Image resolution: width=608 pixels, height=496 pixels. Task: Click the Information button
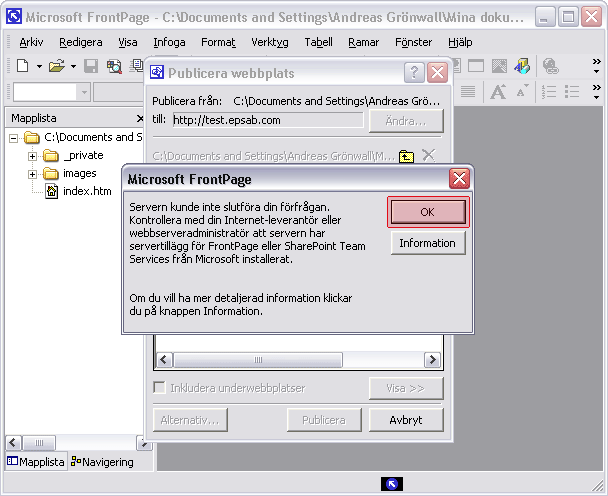tap(427, 243)
